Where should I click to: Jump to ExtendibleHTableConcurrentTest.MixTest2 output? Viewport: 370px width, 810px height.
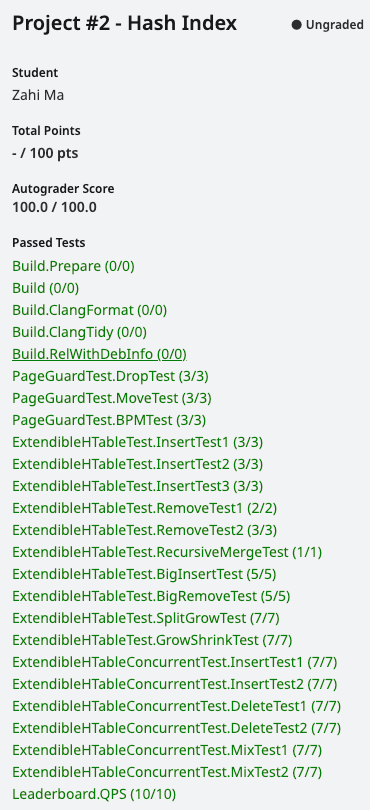tap(167, 772)
